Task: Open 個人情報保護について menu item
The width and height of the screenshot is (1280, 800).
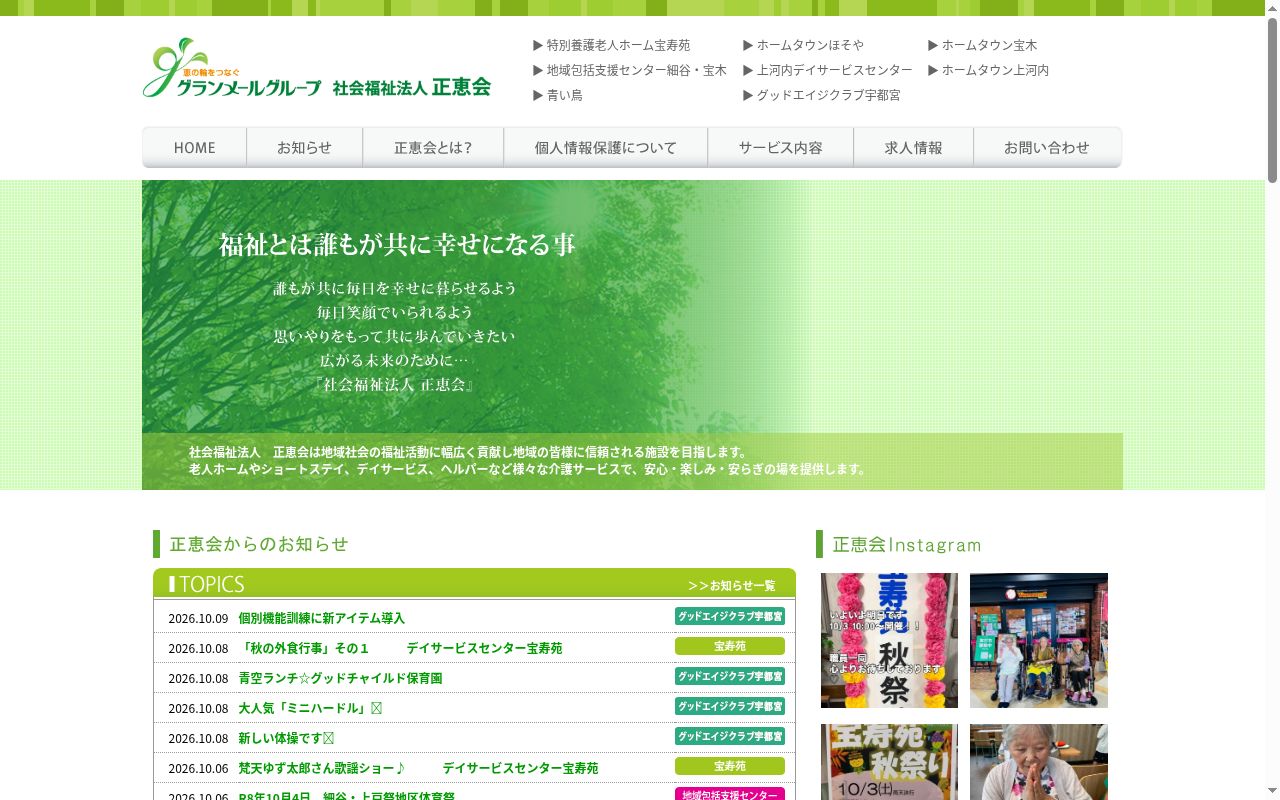Action: (605, 147)
